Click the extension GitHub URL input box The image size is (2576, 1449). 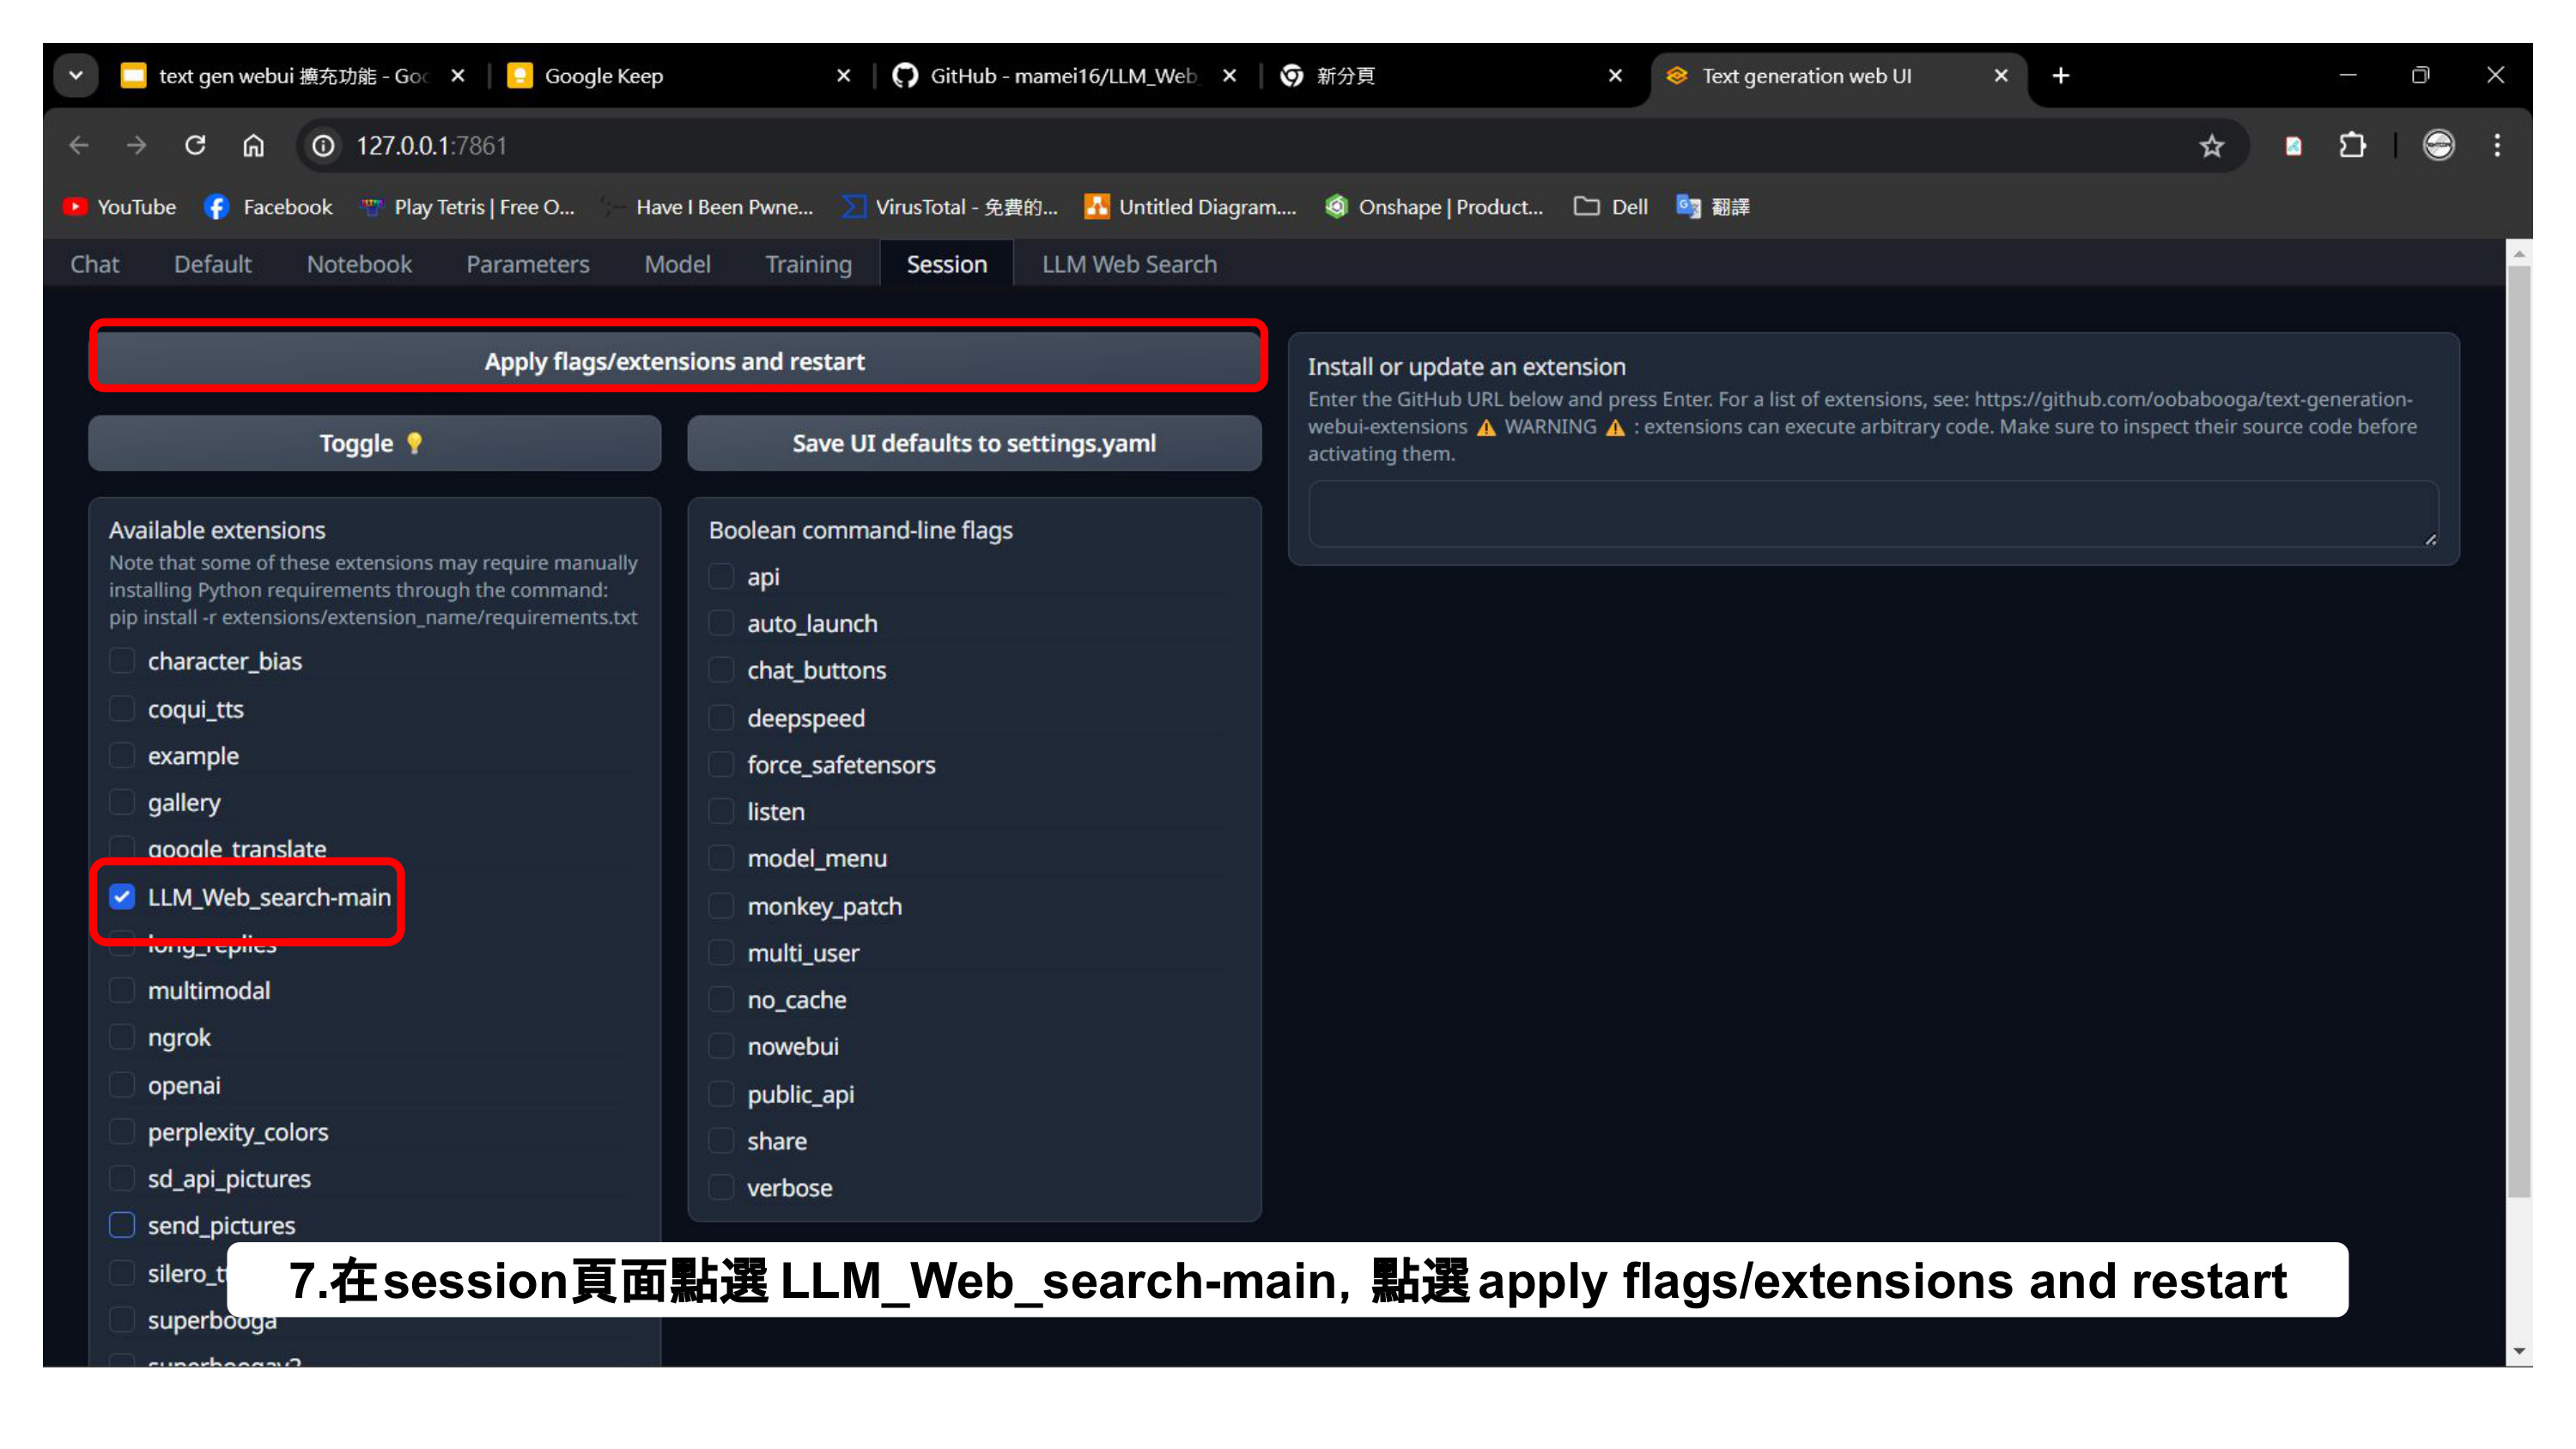click(1873, 514)
